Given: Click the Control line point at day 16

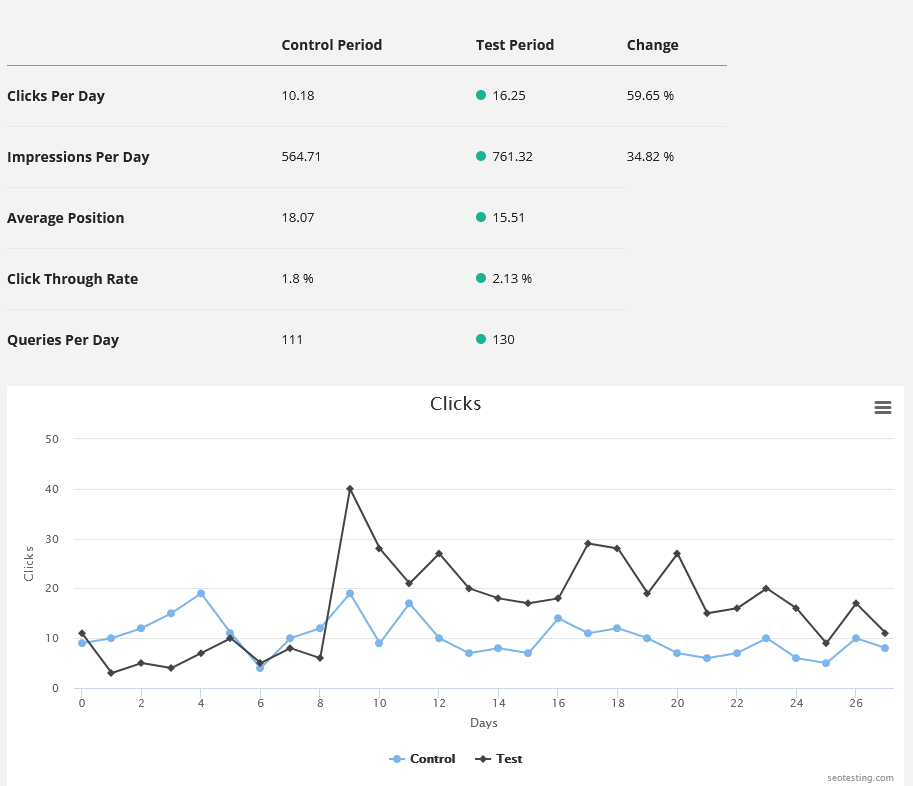Looking at the screenshot, I should click(x=558, y=618).
